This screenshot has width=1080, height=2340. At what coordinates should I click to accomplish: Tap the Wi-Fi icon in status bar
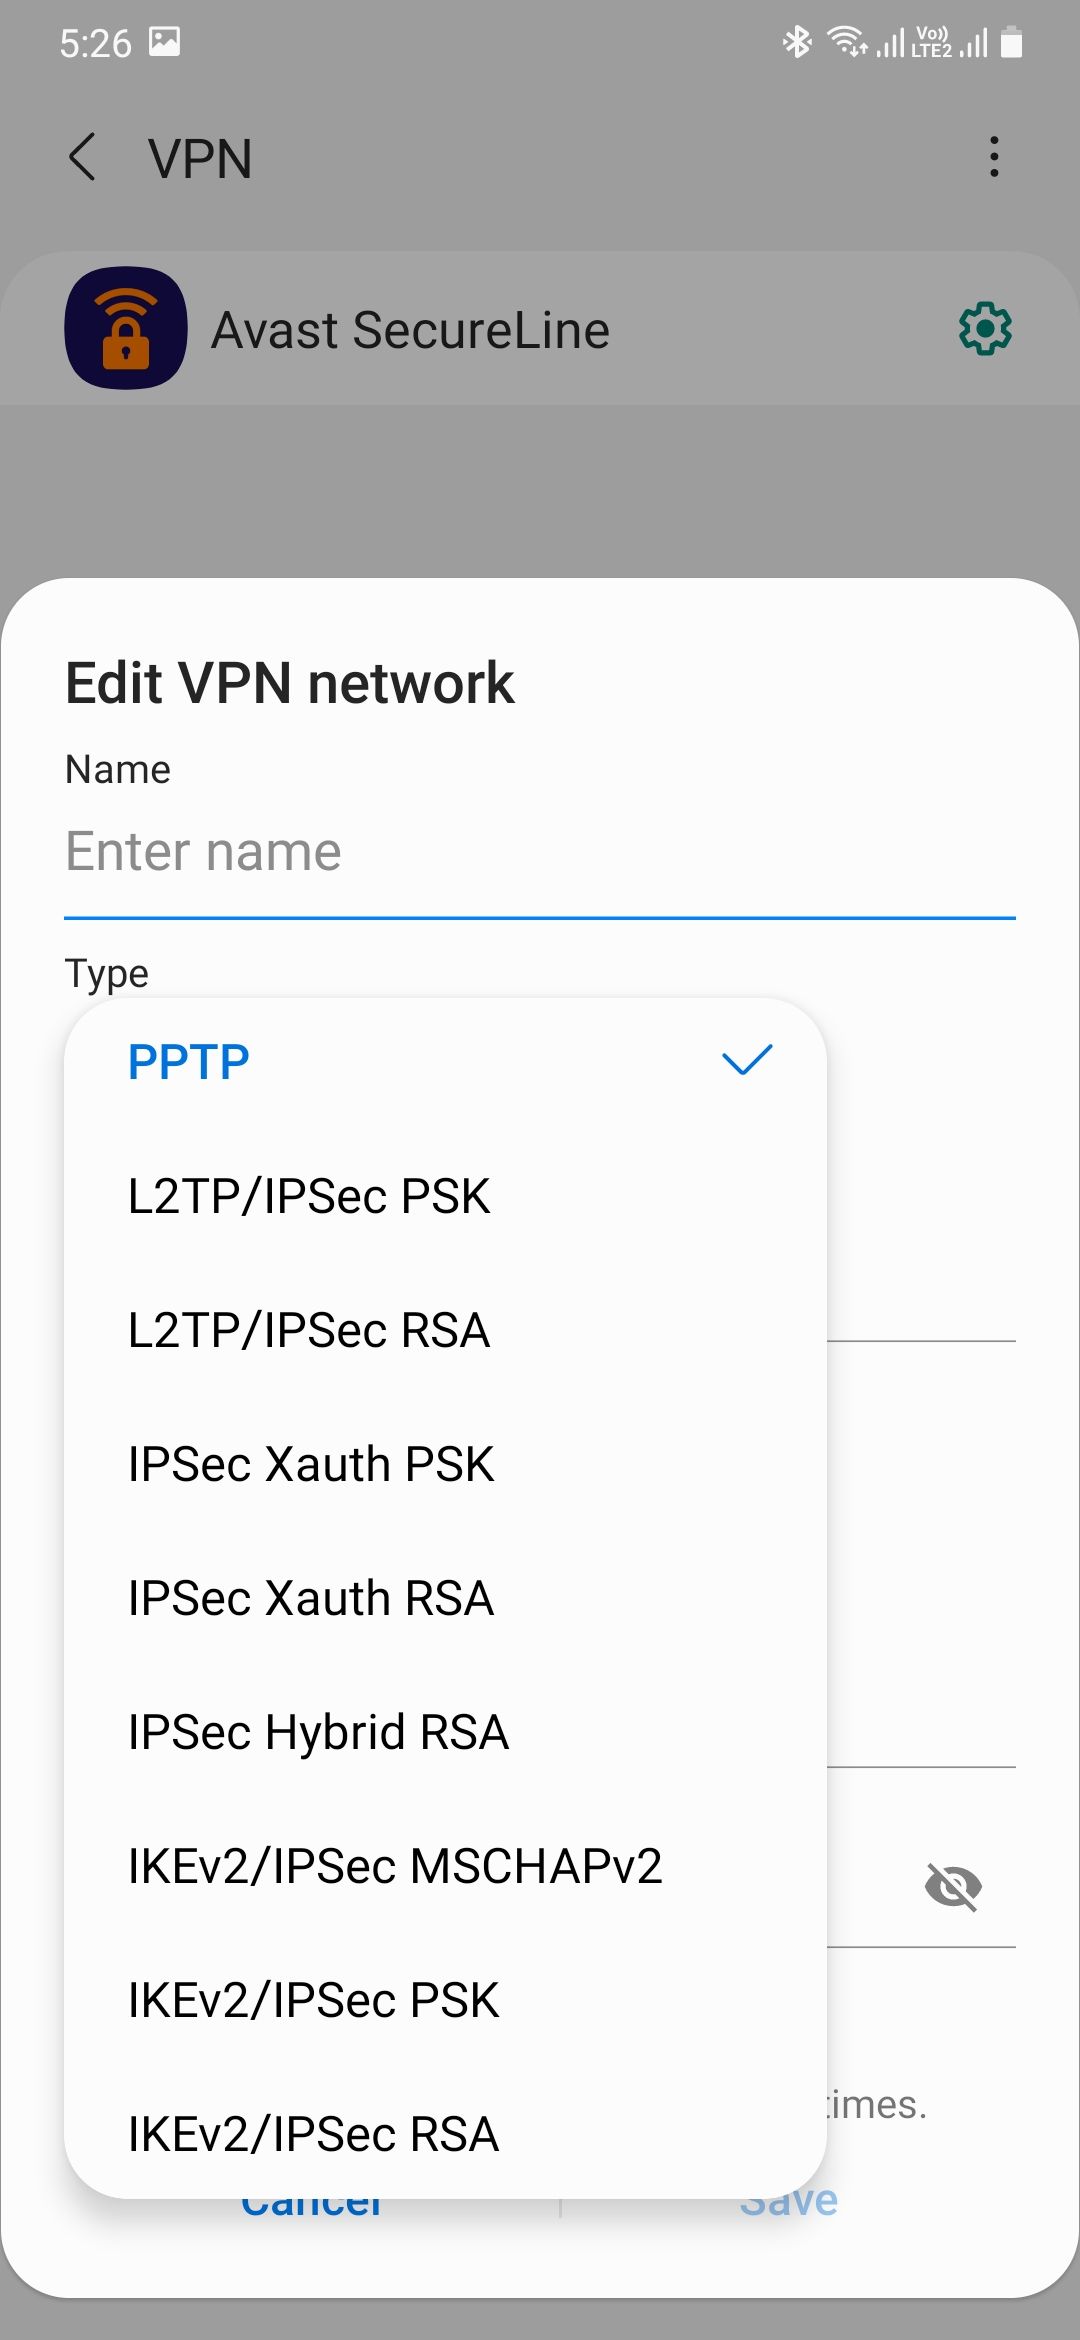point(845,42)
